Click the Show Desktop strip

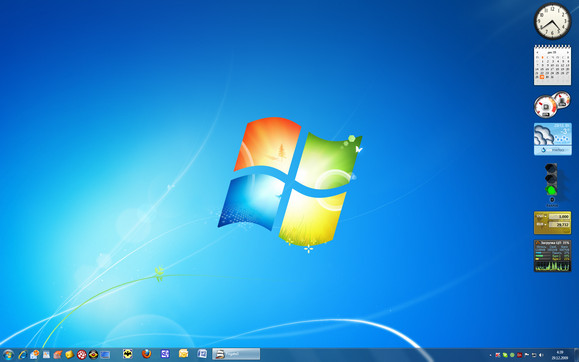[576, 355]
